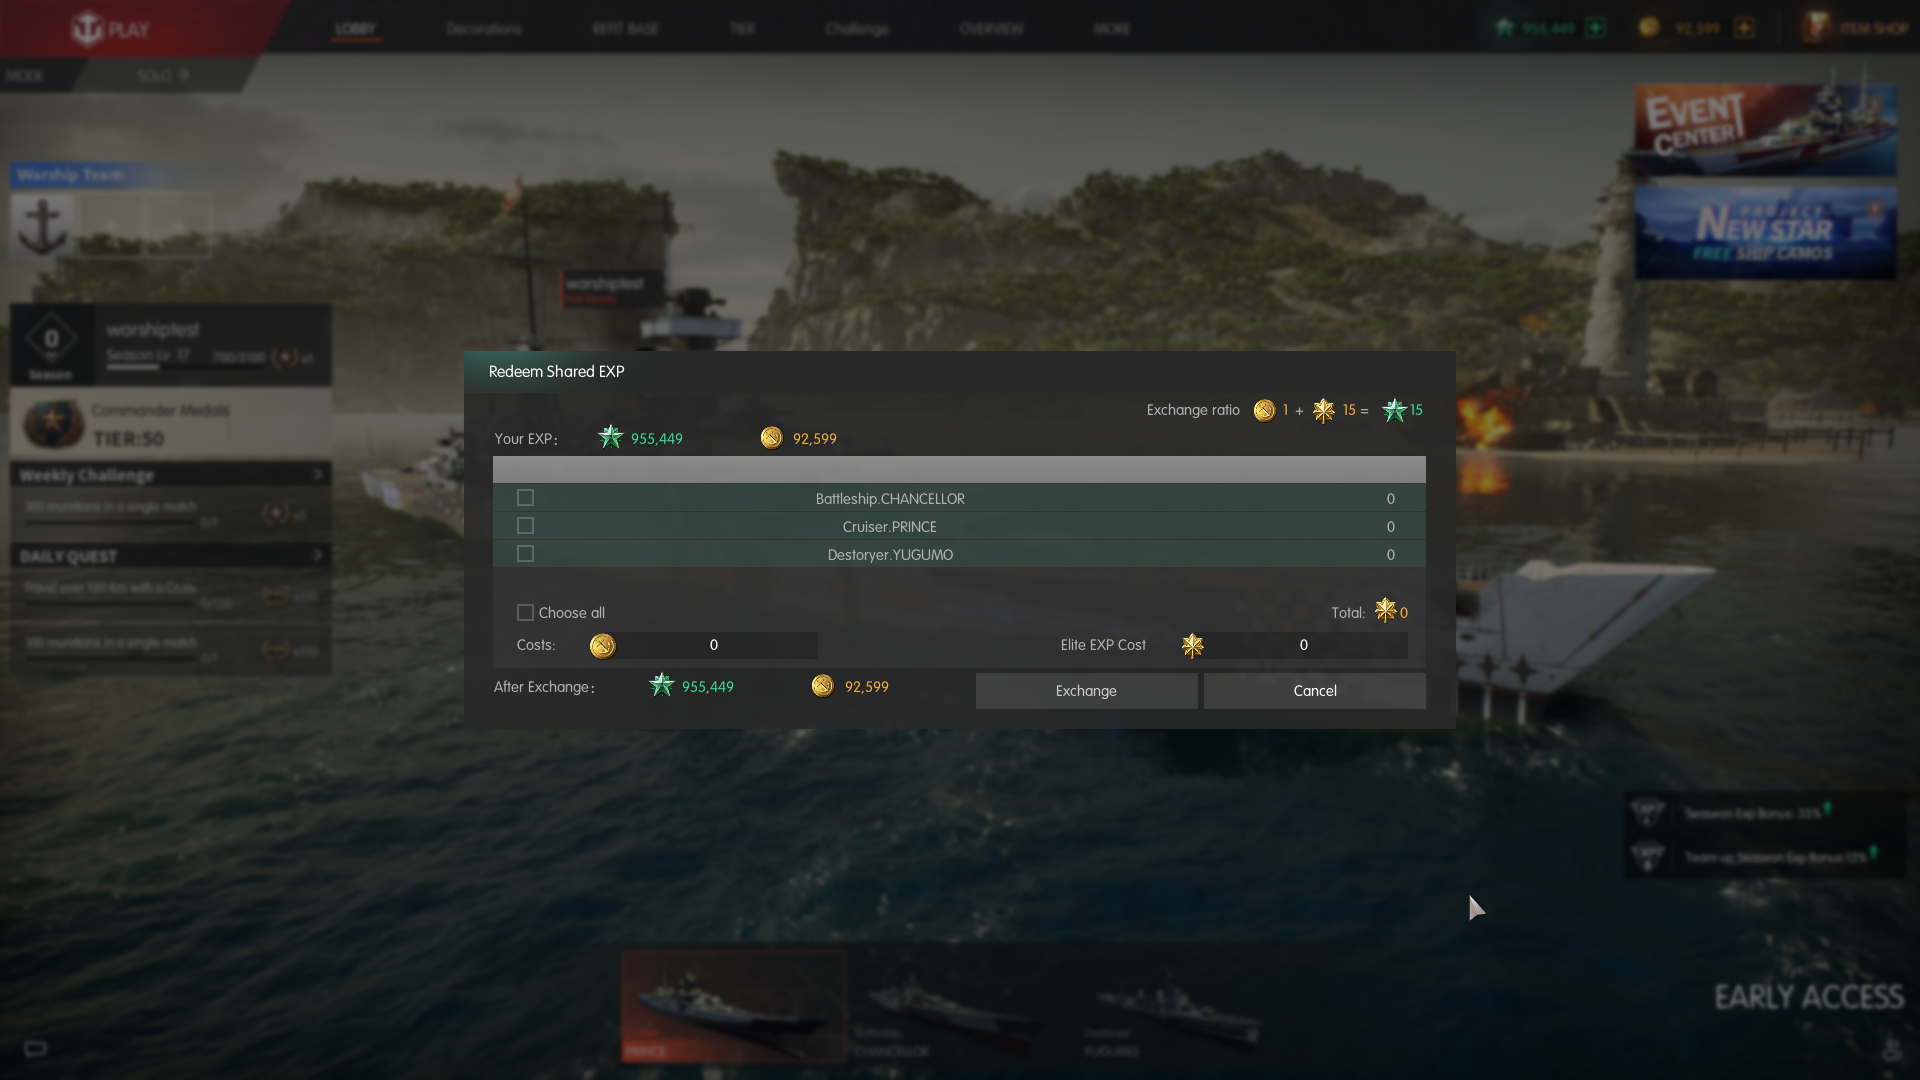Focus the Elite EXP Cost input field

point(1303,645)
